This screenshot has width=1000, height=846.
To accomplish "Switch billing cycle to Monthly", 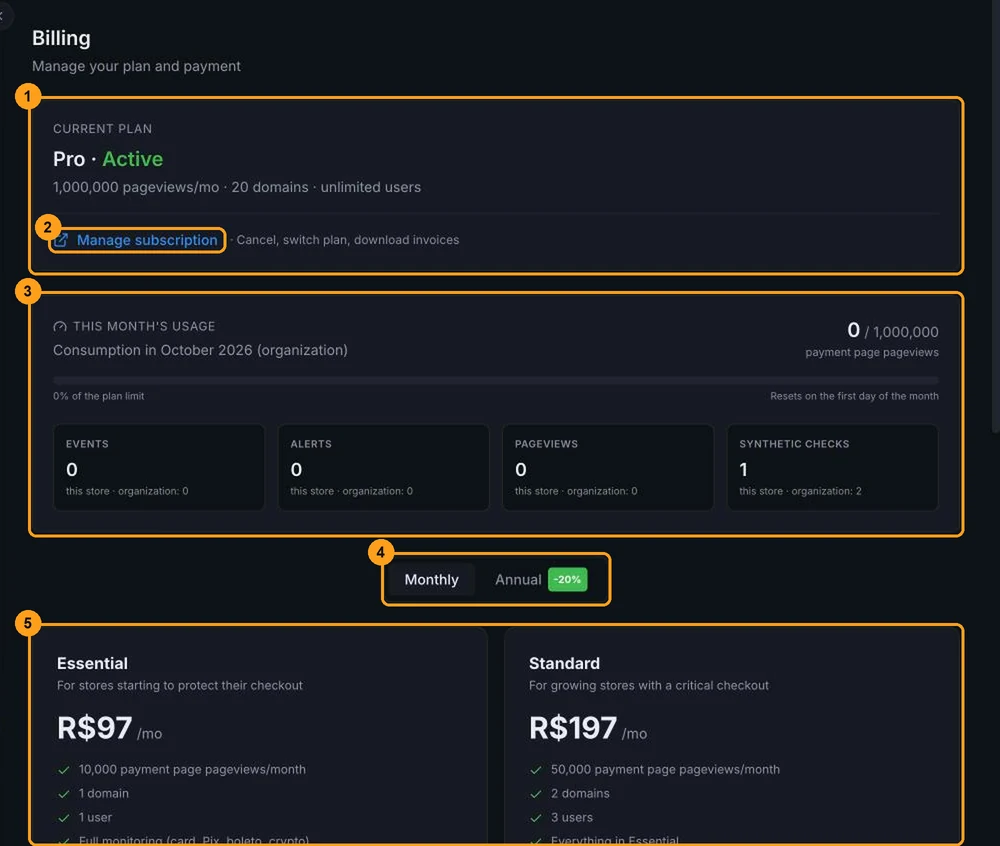I will 432,580.
